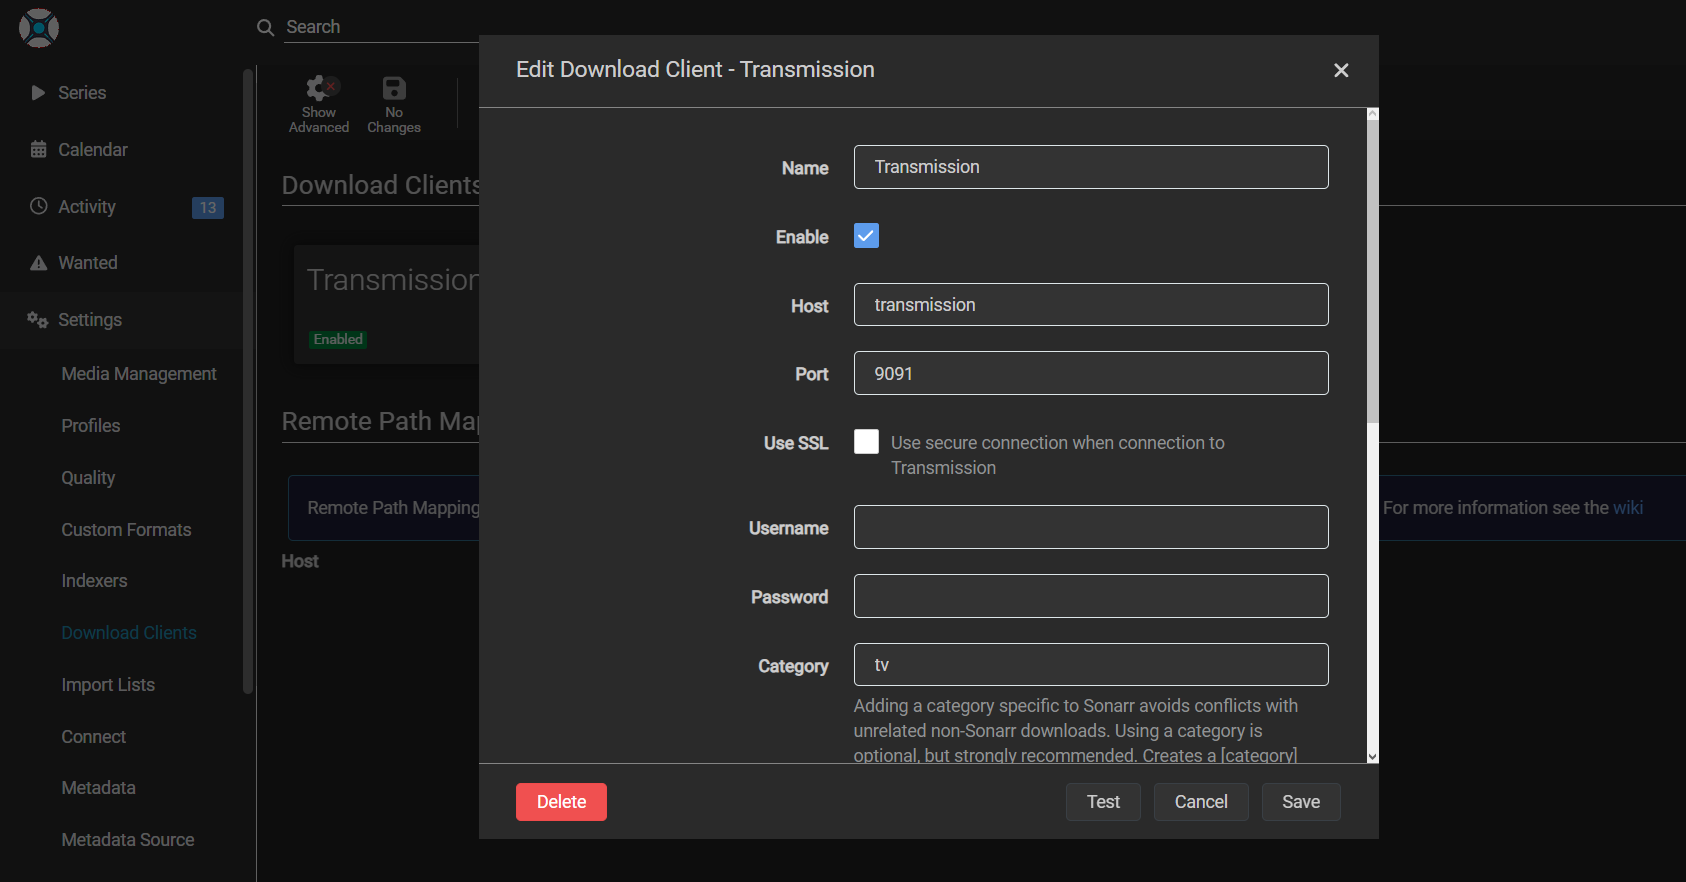
Task: Click the Show Advanced gear icon
Action: pos(319,88)
